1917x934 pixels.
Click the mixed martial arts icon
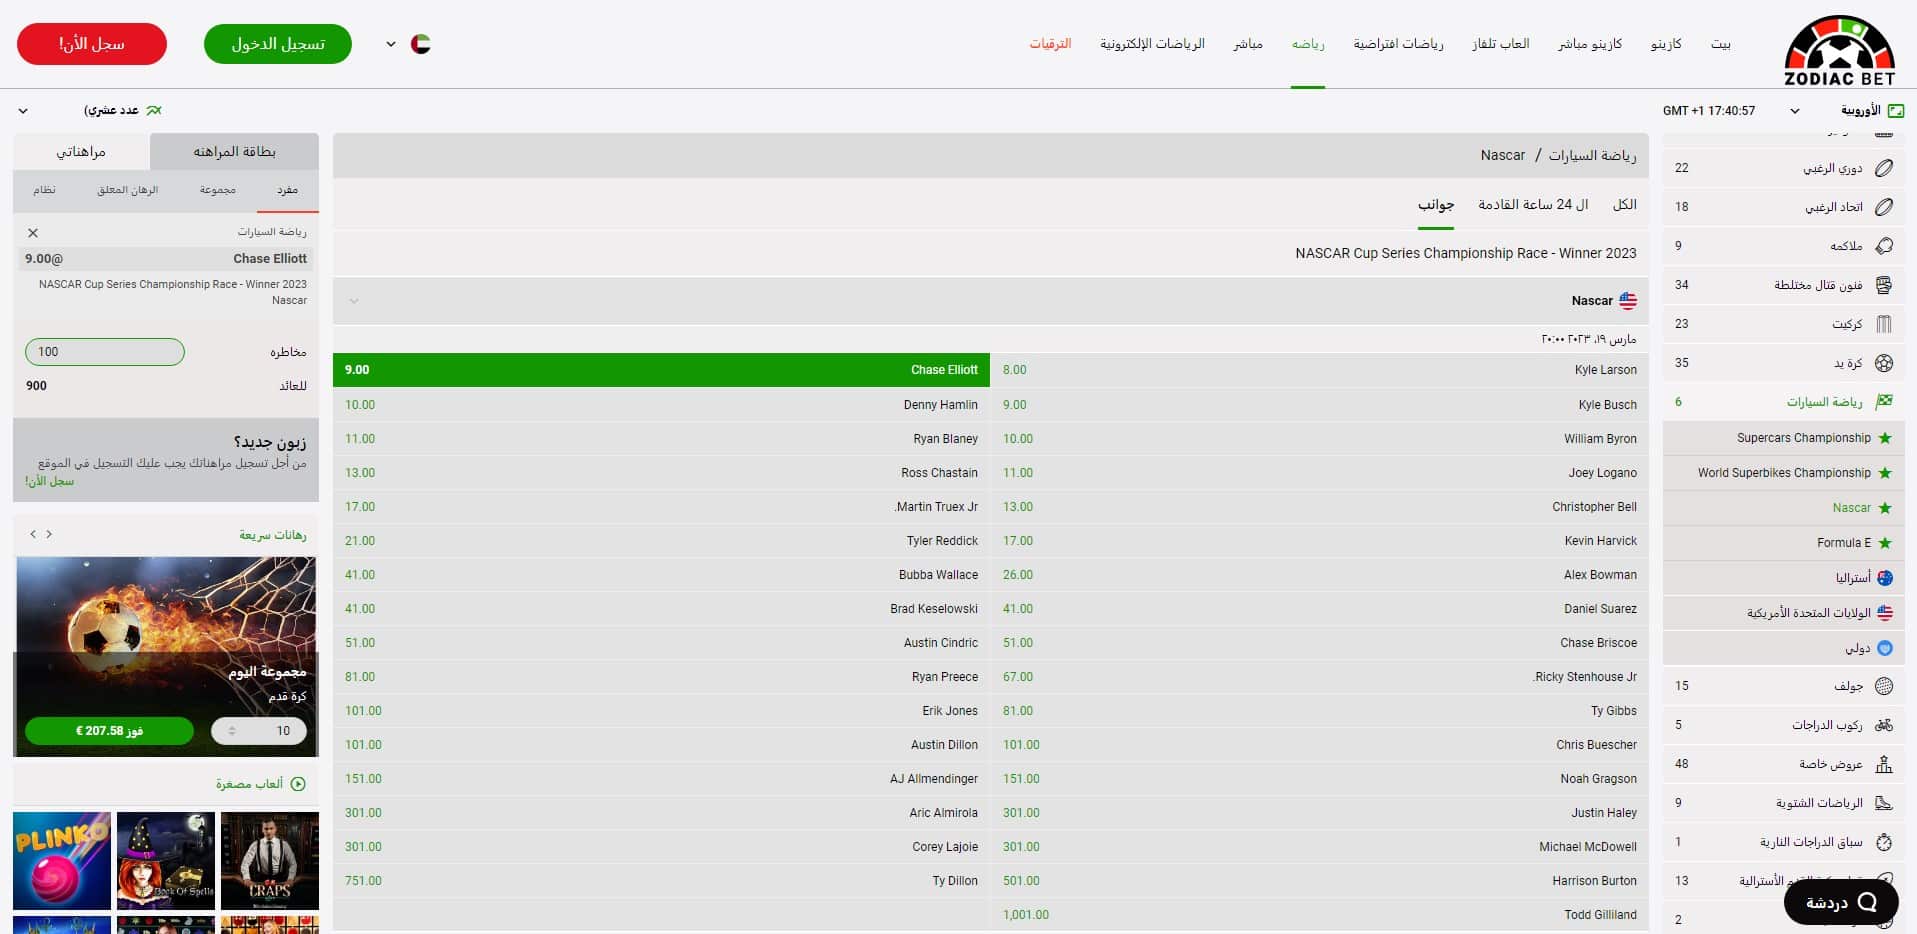pos(1884,285)
